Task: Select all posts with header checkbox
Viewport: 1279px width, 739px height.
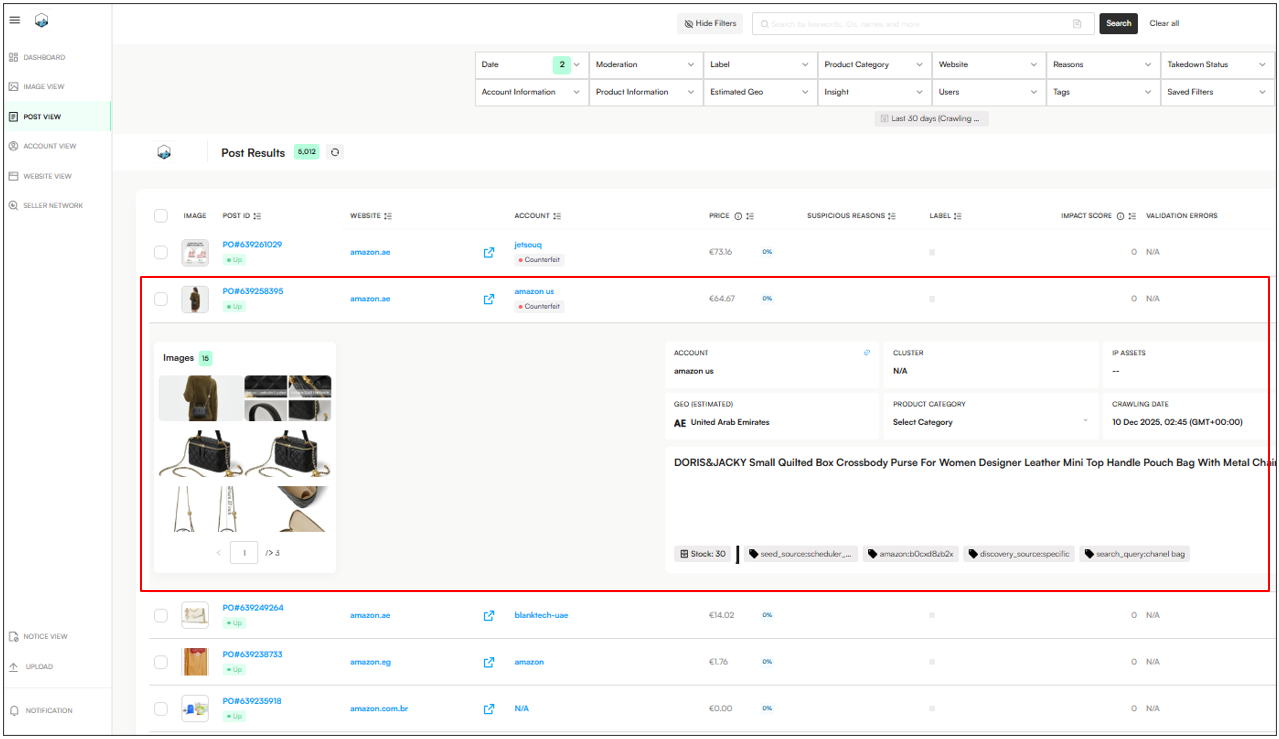Action: click(161, 216)
